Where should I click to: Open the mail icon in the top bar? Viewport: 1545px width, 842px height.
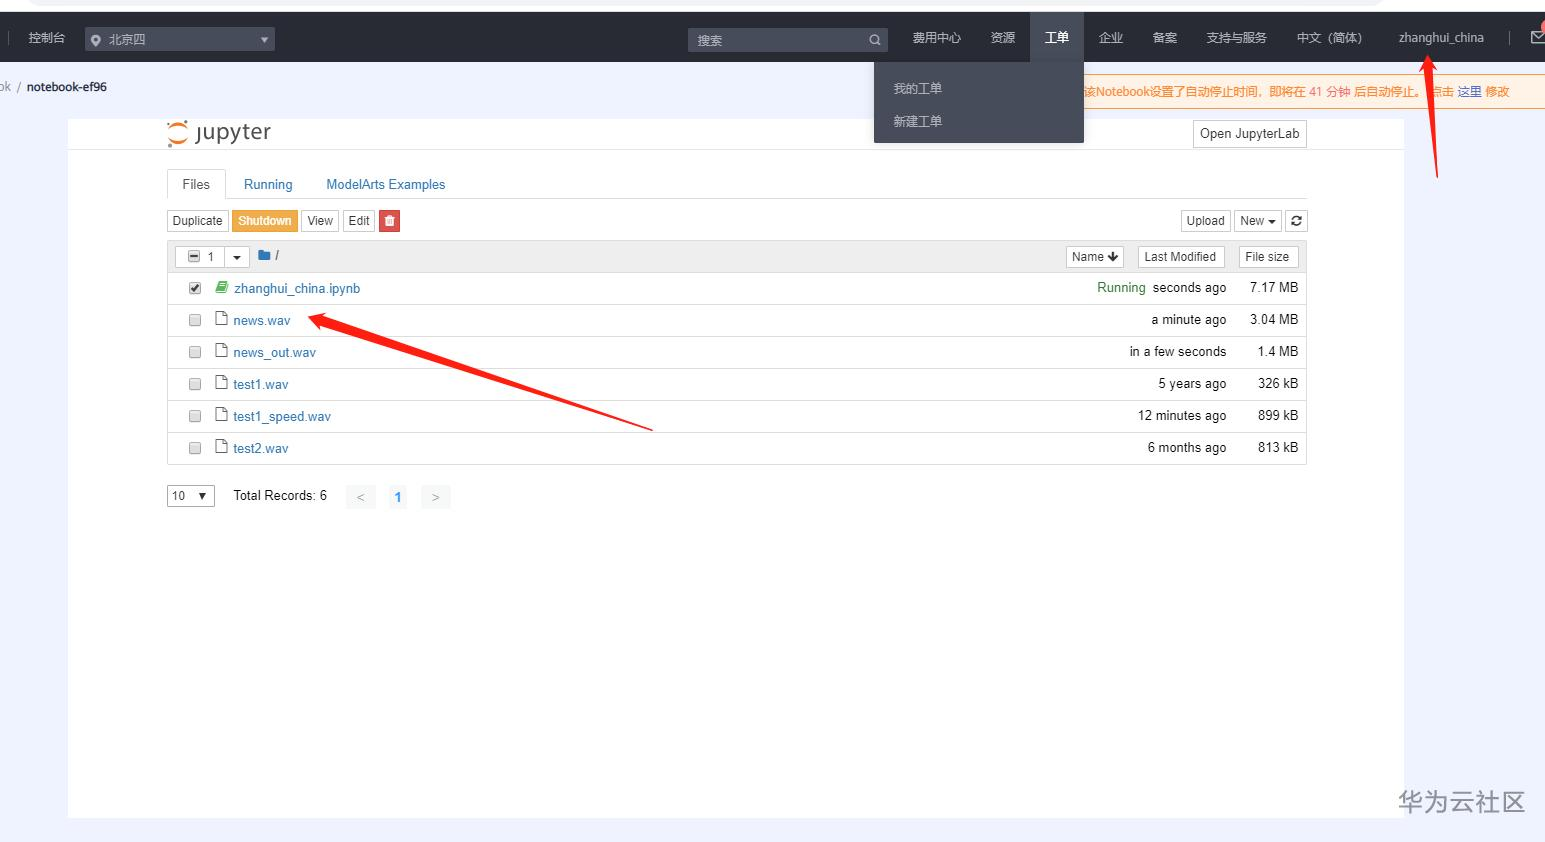coord(1537,38)
